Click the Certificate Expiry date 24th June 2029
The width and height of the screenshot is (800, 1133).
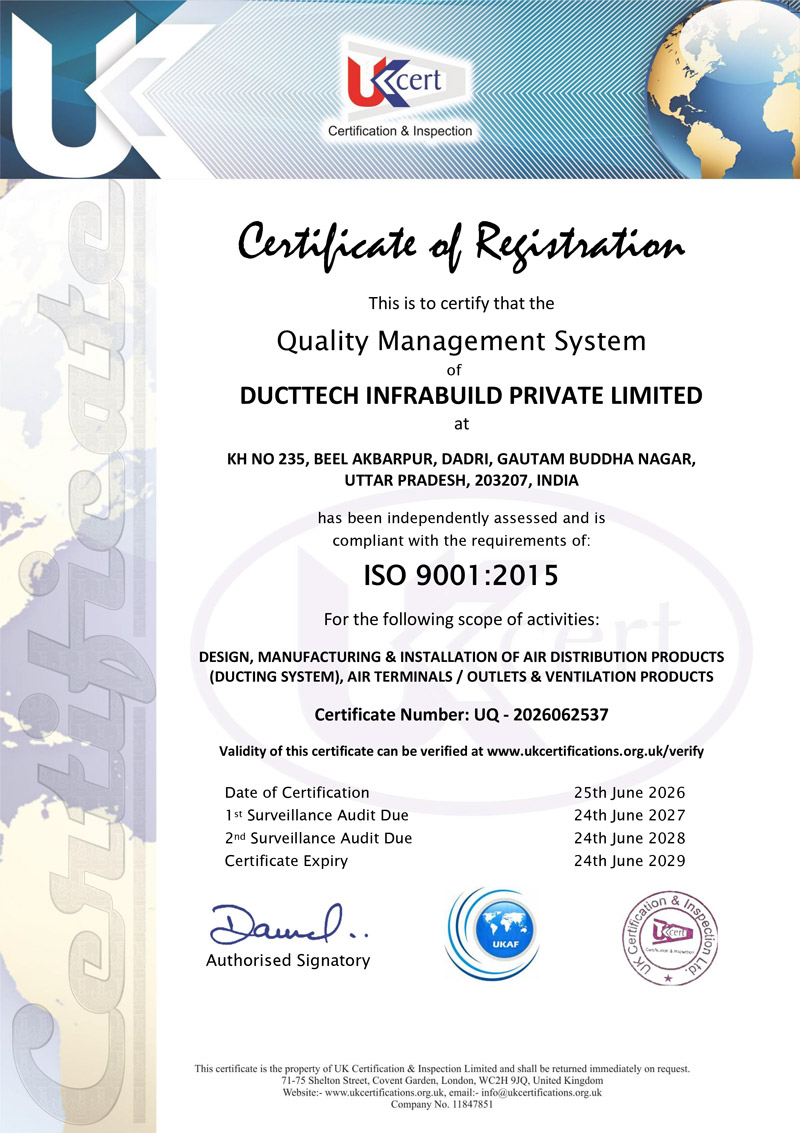[x=629, y=861]
